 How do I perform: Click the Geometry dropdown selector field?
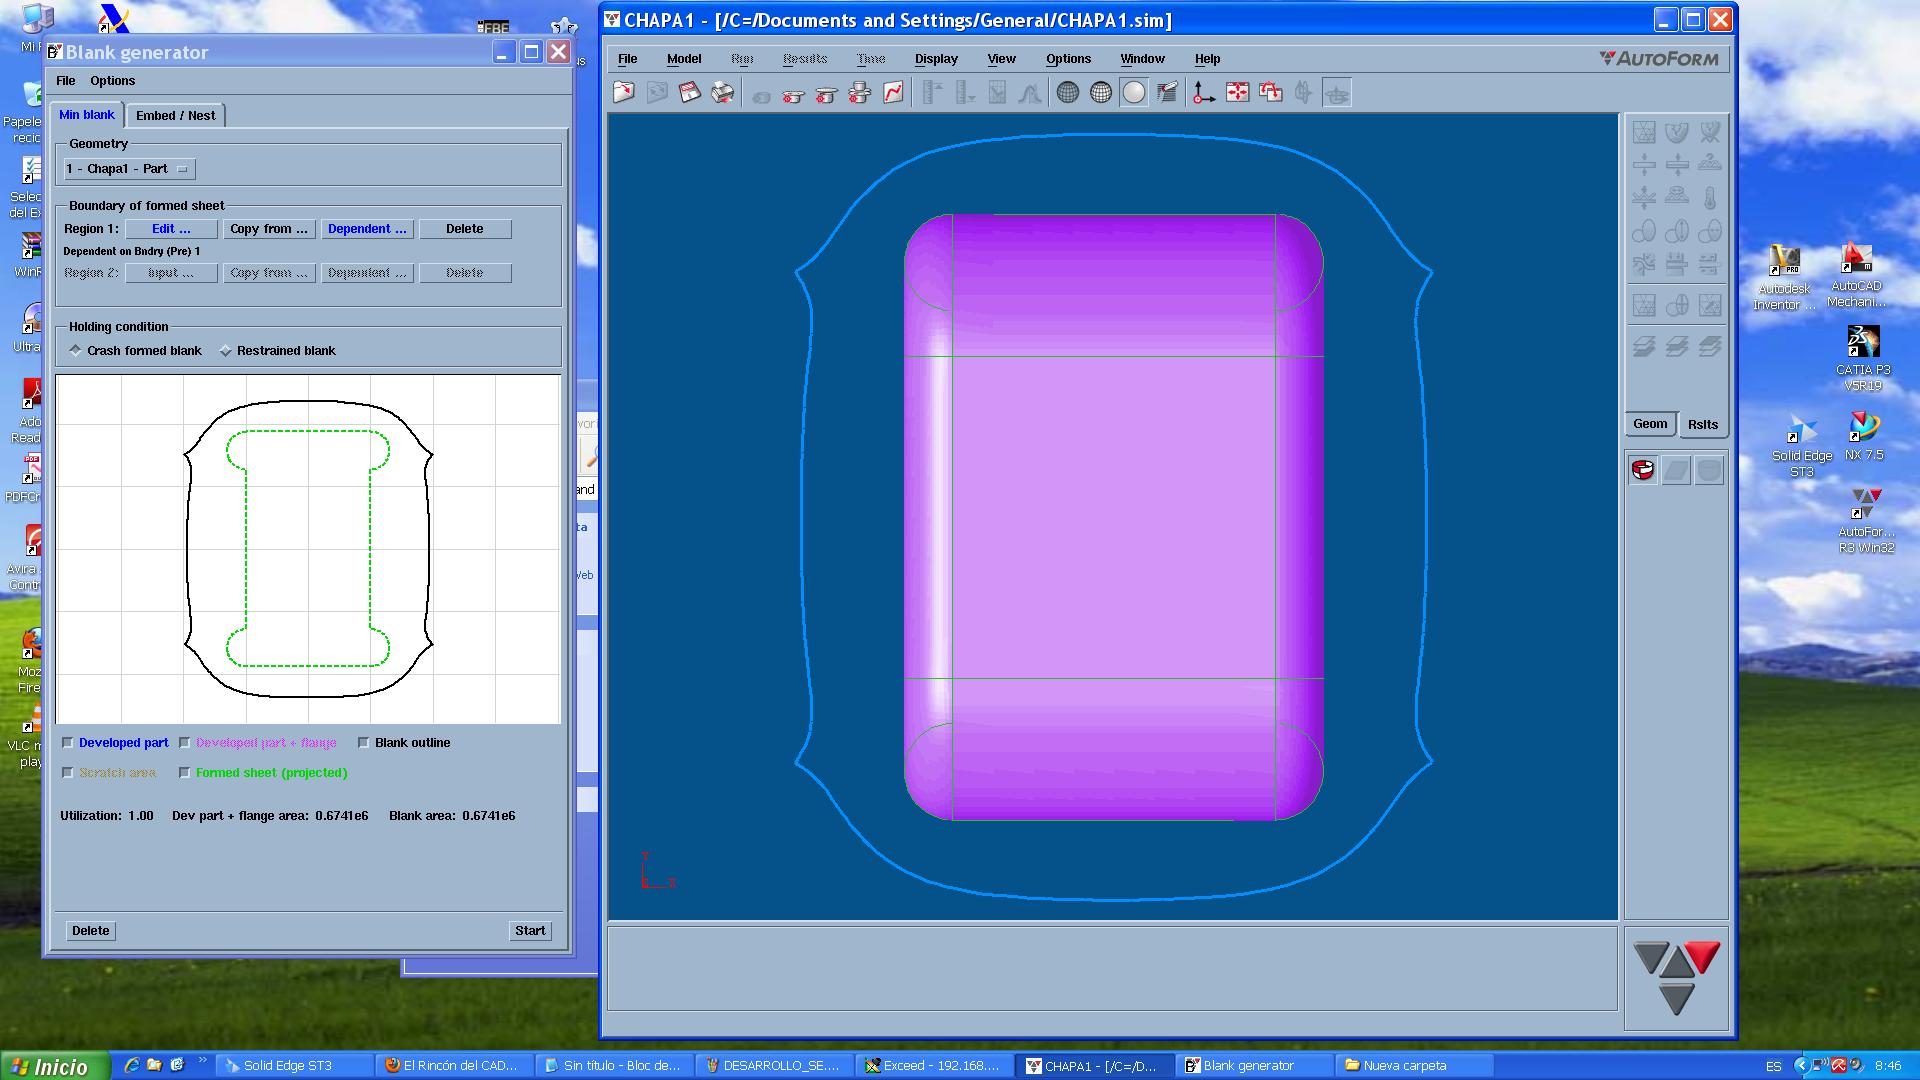(x=128, y=169)
